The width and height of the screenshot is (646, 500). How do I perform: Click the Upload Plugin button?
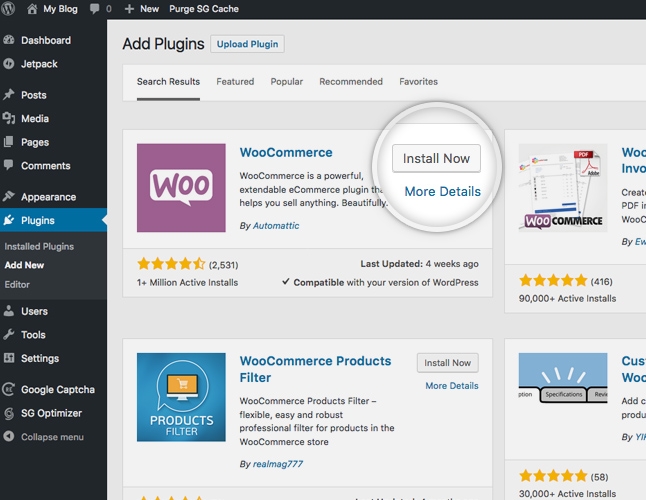(247, 44)
